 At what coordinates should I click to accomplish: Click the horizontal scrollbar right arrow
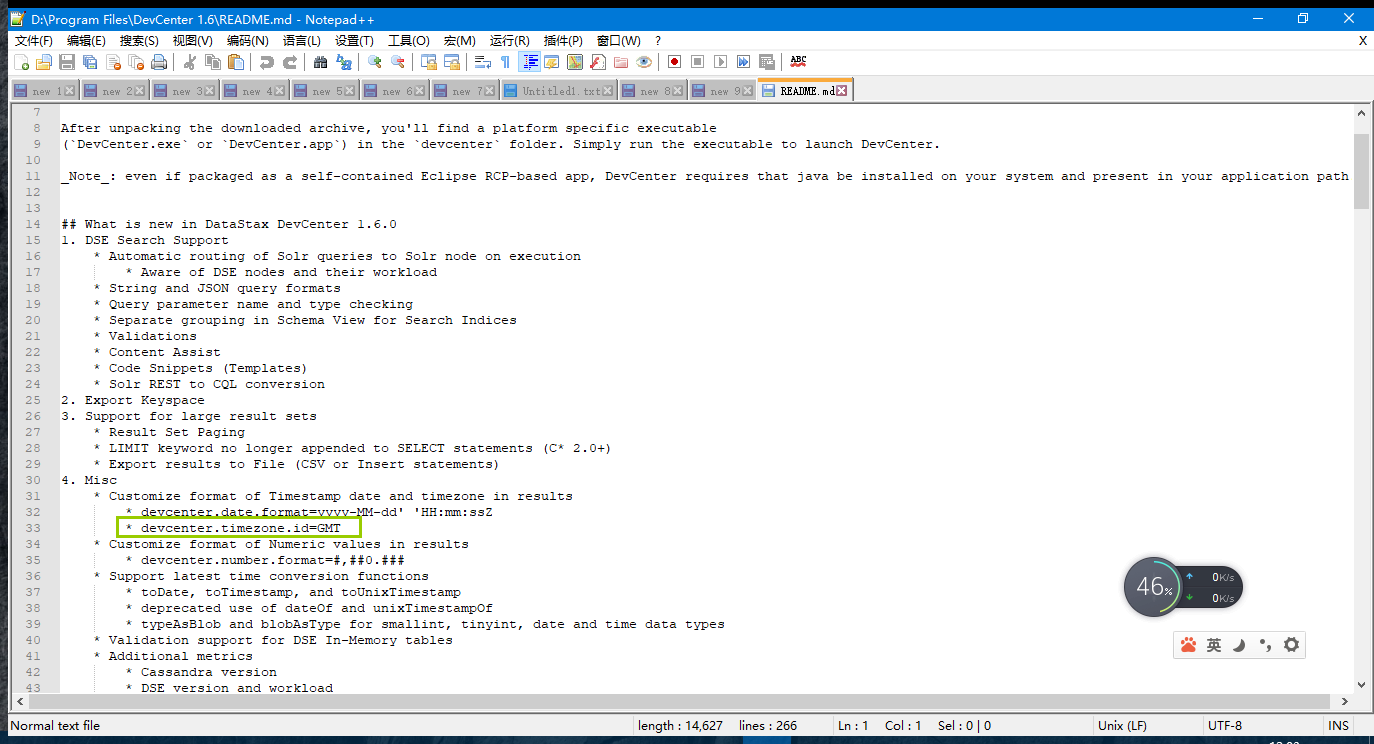pos(1344,701)
